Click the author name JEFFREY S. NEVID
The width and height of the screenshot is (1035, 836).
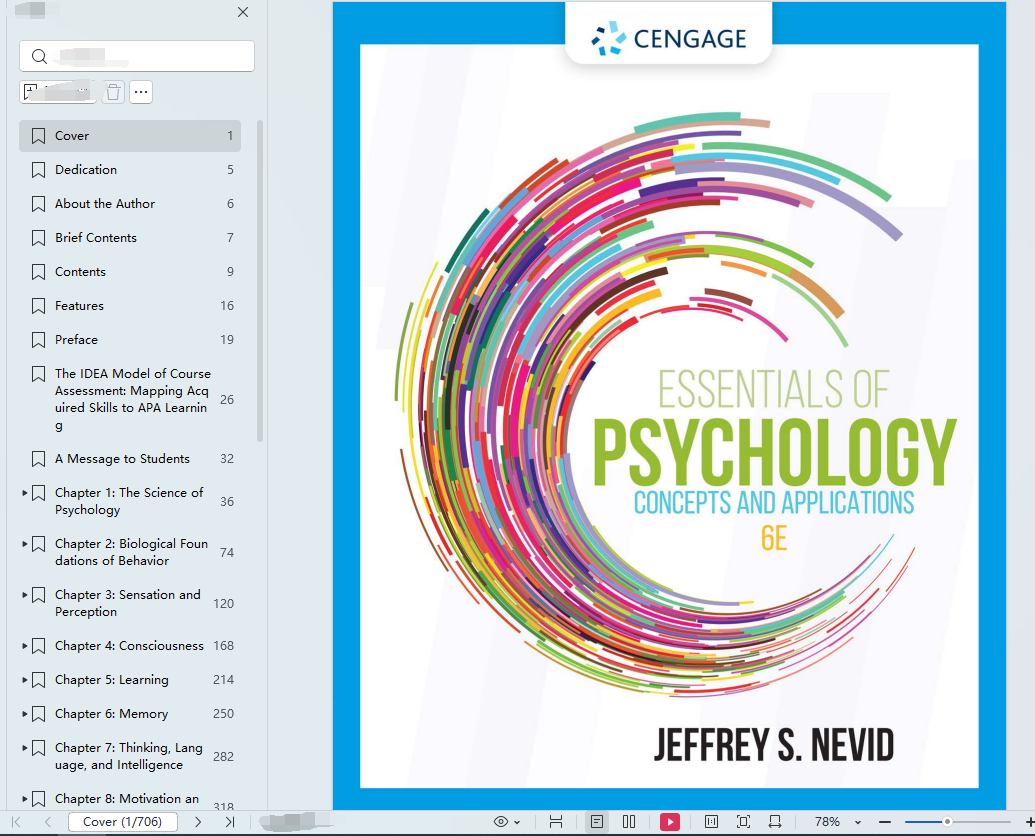tap(774, 745)
